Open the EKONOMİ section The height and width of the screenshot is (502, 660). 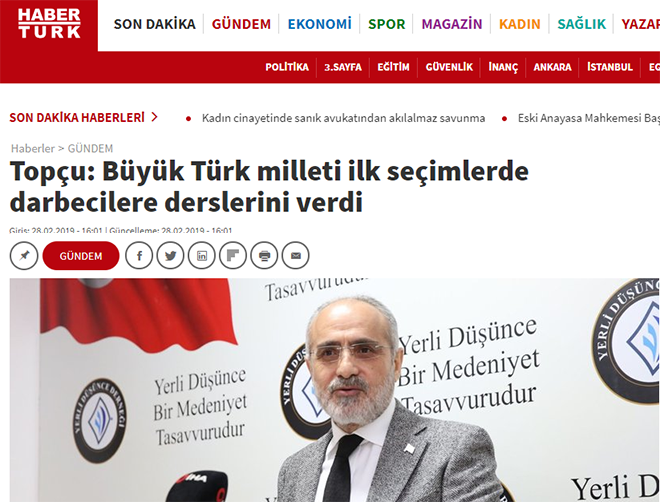pyautogui.click(x=319, y=24)
